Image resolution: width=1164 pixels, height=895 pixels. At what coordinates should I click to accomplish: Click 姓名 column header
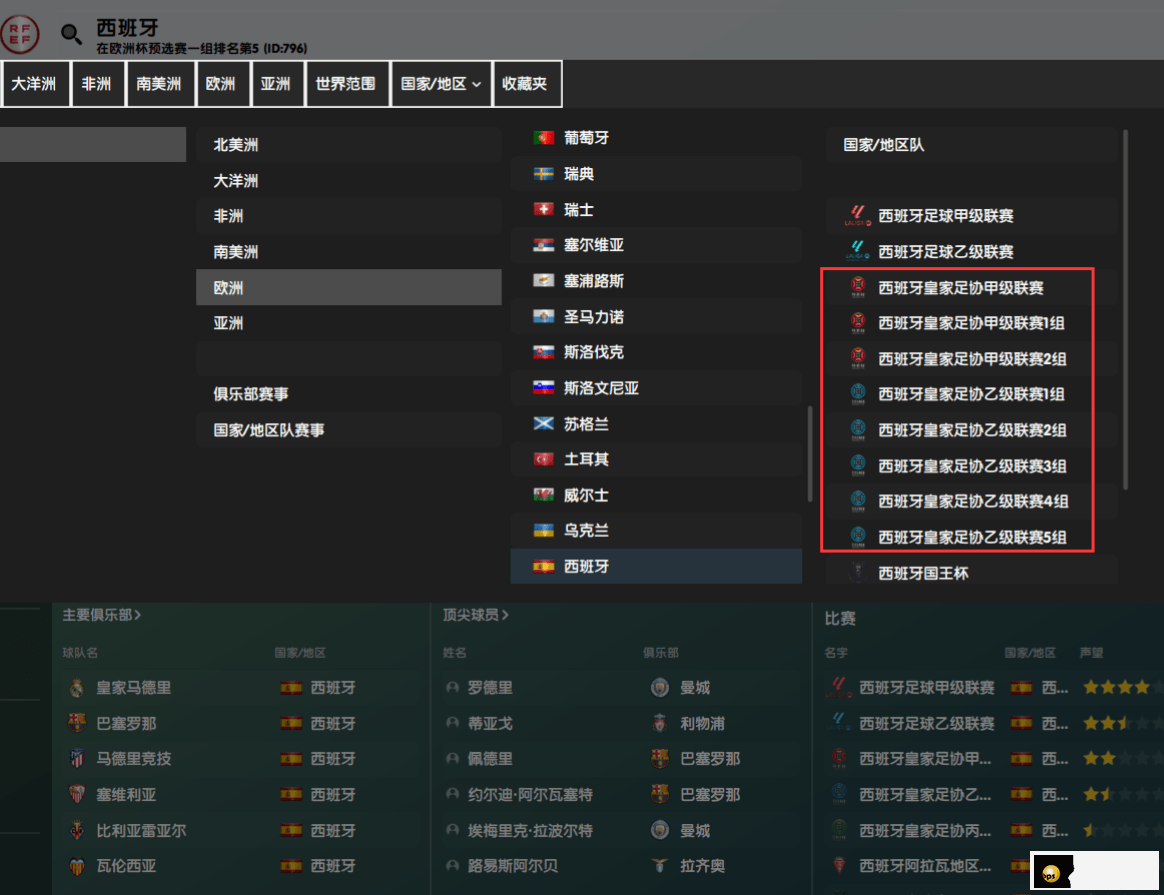(x=454, y=652)
